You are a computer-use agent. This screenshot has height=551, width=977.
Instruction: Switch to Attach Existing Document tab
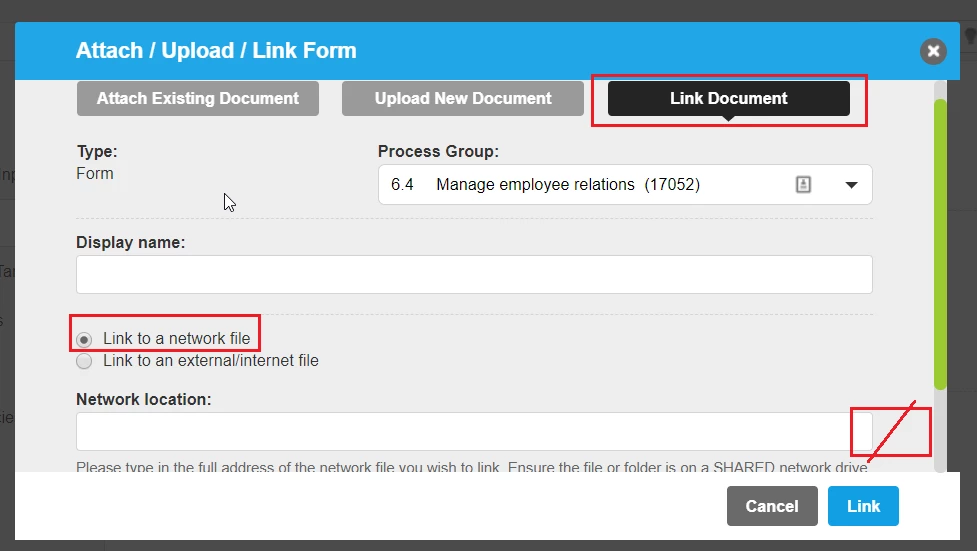(x=198, y=98)
